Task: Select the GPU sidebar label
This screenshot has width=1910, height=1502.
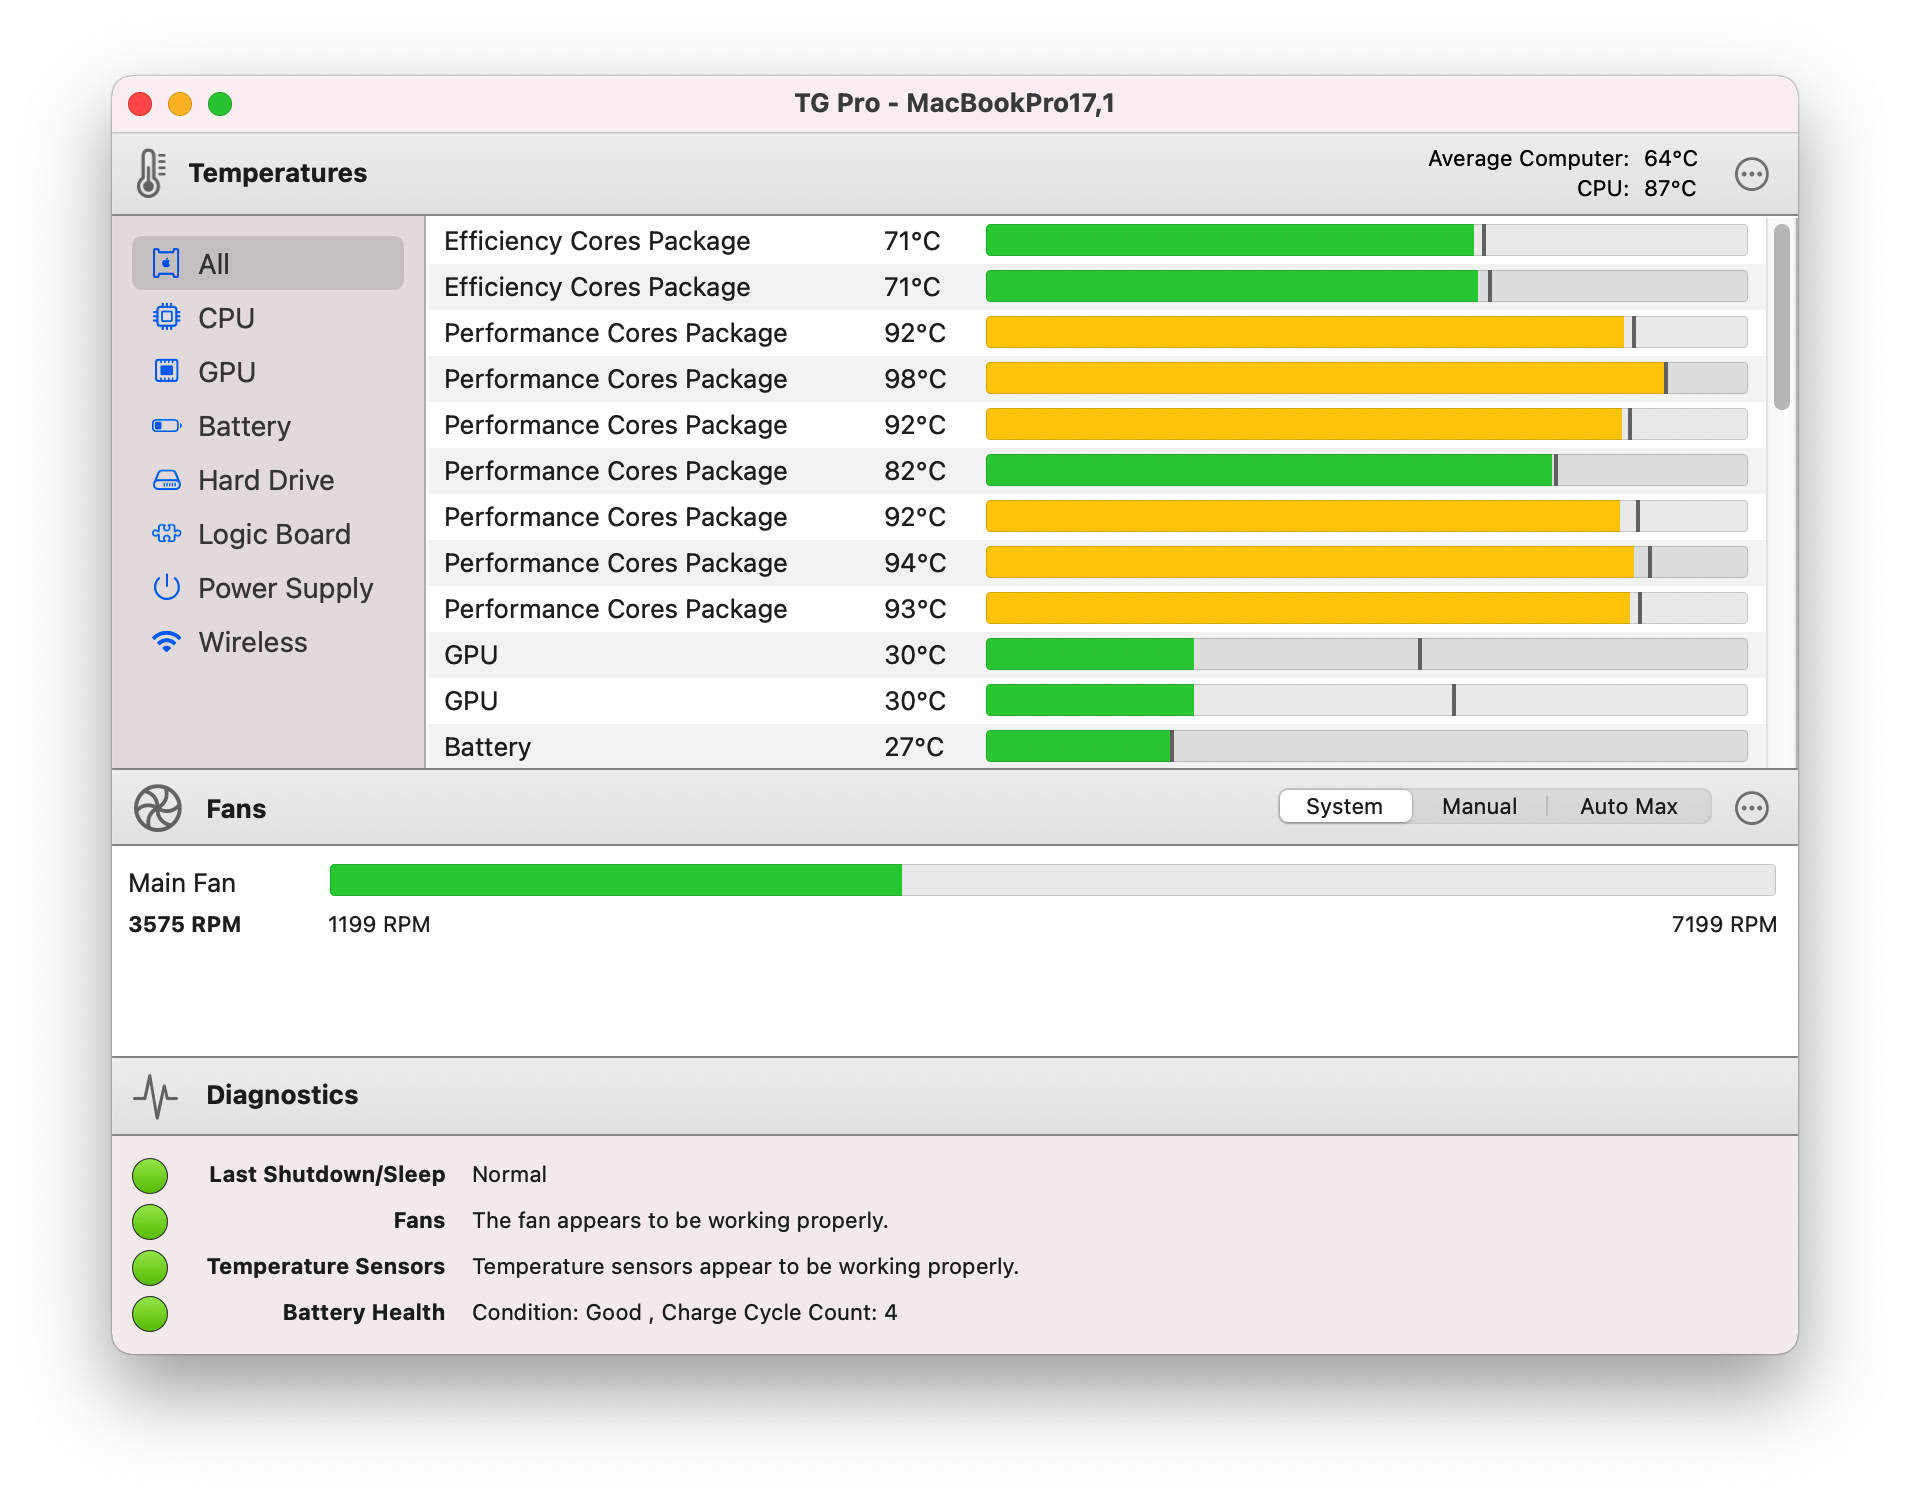Action: [227, 372]
